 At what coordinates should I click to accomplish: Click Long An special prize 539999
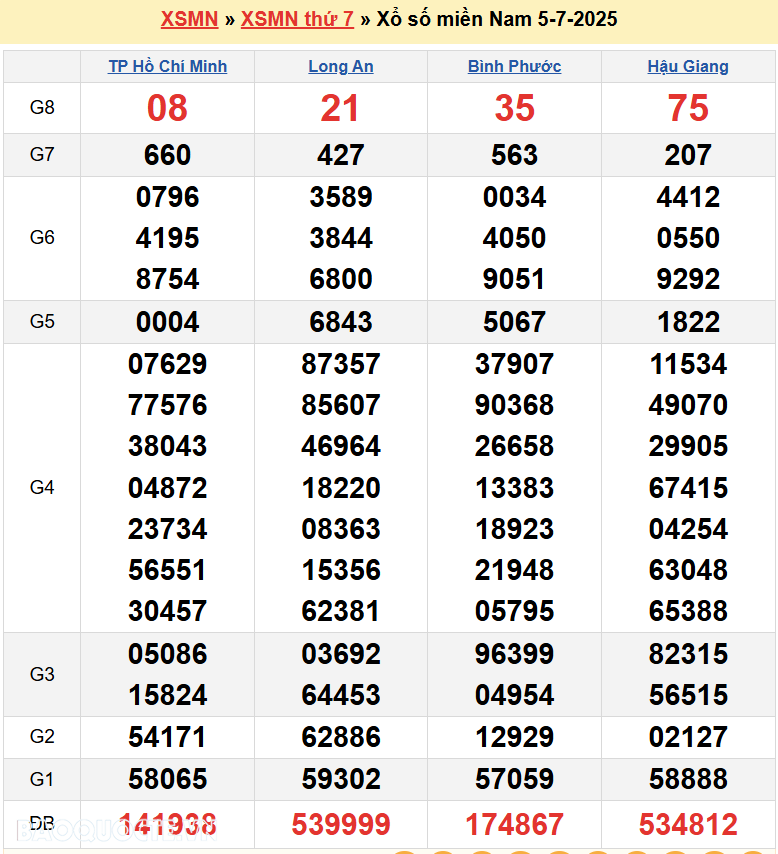(341, 825)
